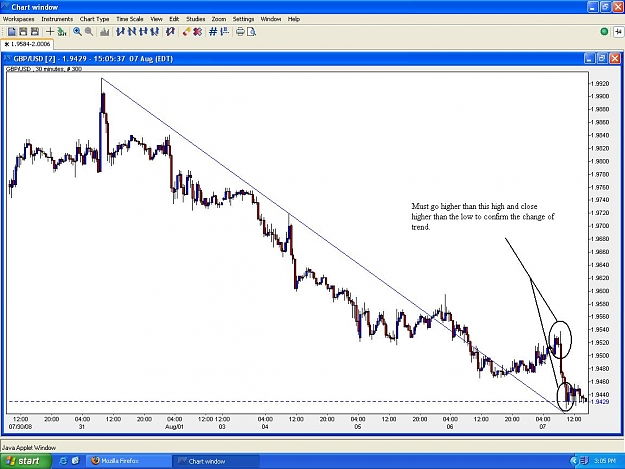Viewport: 625px width, 469px height.
Task: Minimize the GBP/USD inner chart window
Action: click(590, 59)
